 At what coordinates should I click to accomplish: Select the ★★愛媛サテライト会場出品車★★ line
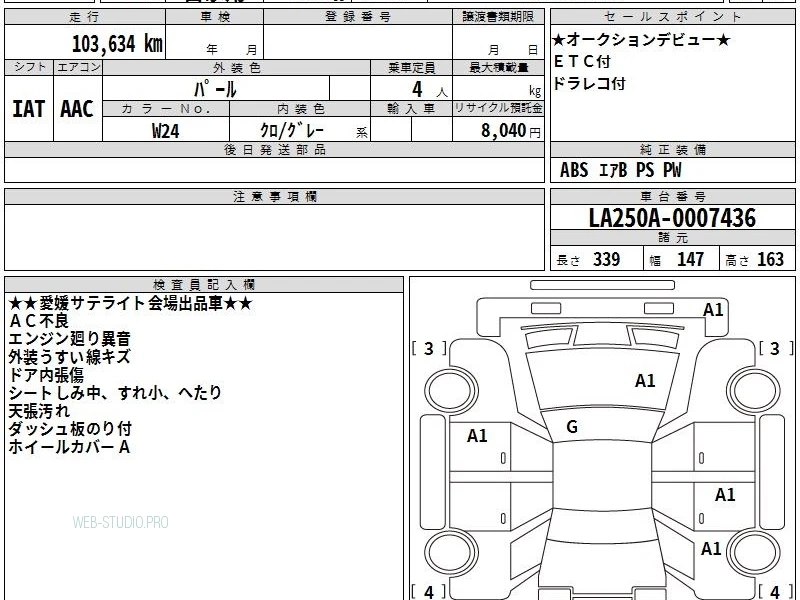(130, 303)
